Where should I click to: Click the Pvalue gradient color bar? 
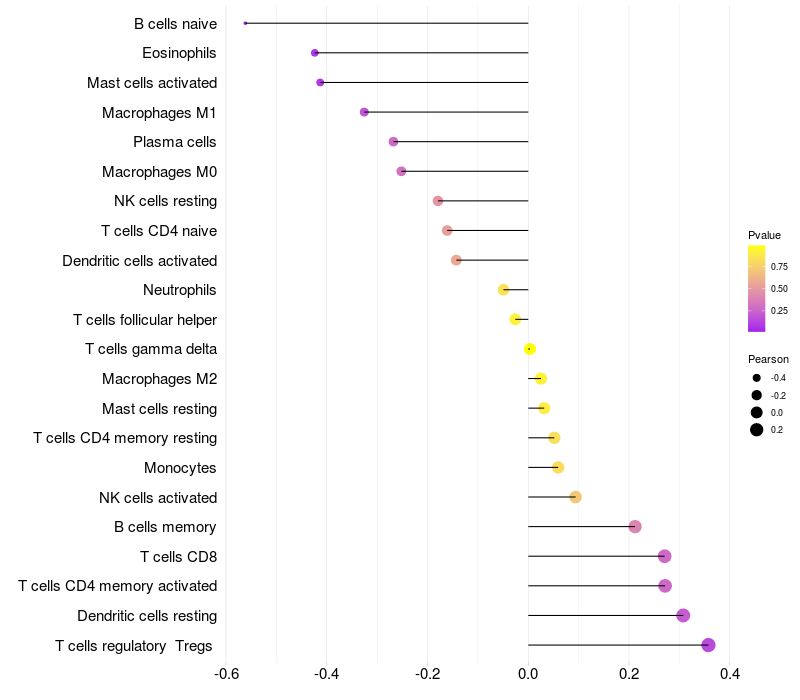(x=756, y=289)
